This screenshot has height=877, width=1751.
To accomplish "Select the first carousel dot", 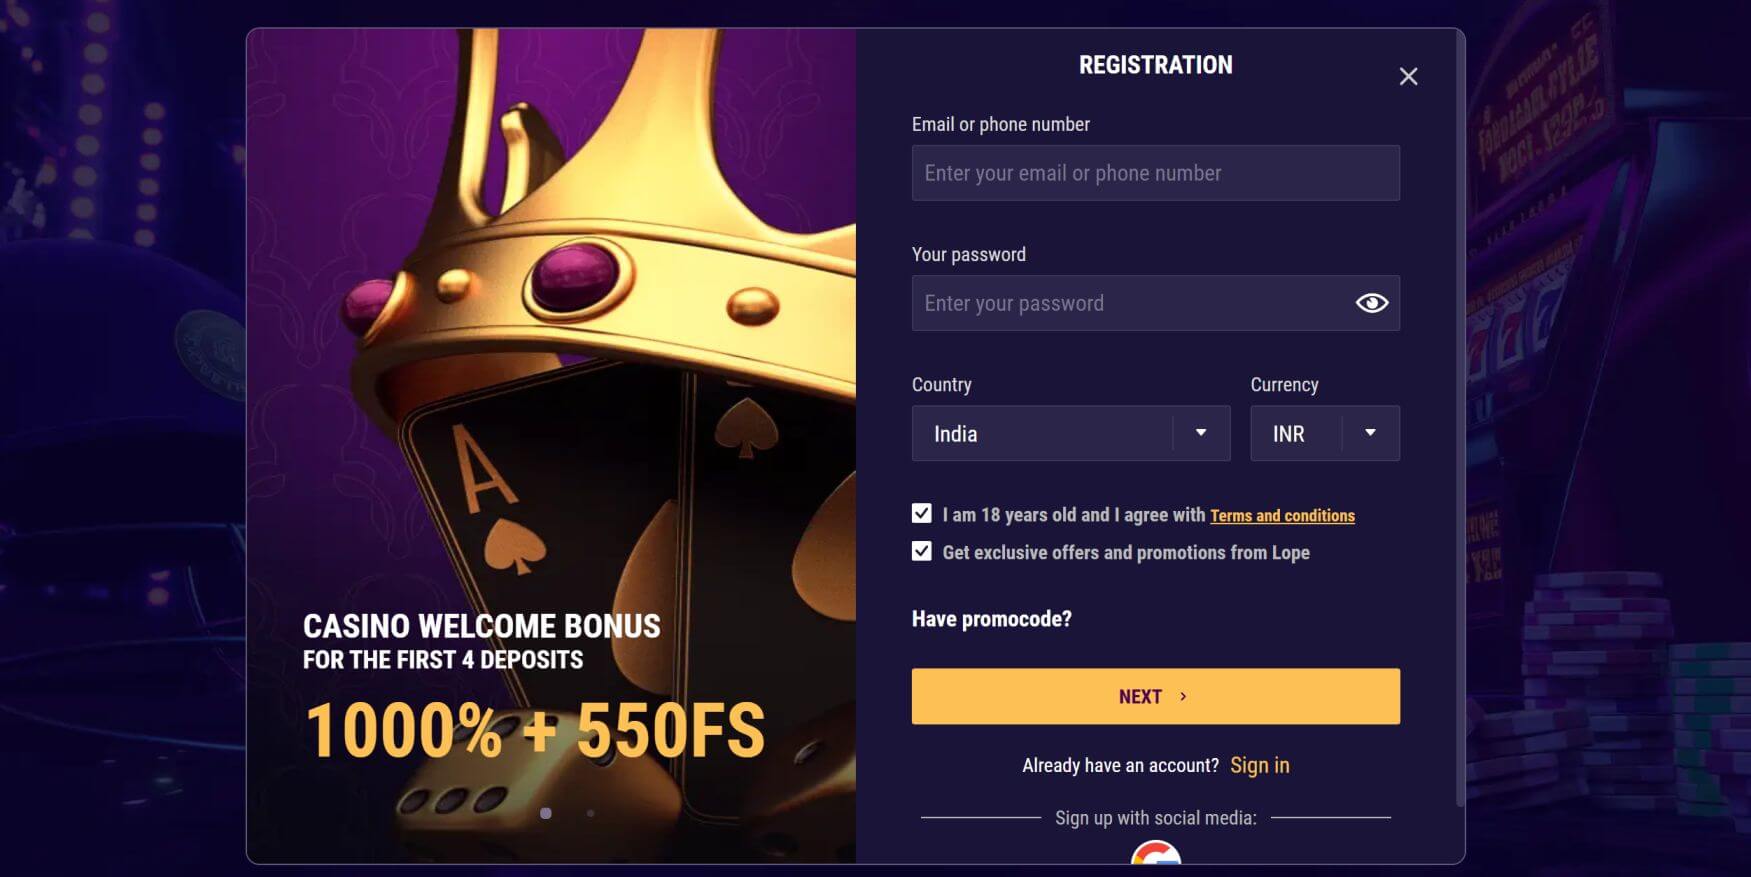I will (x=545, y=813).
